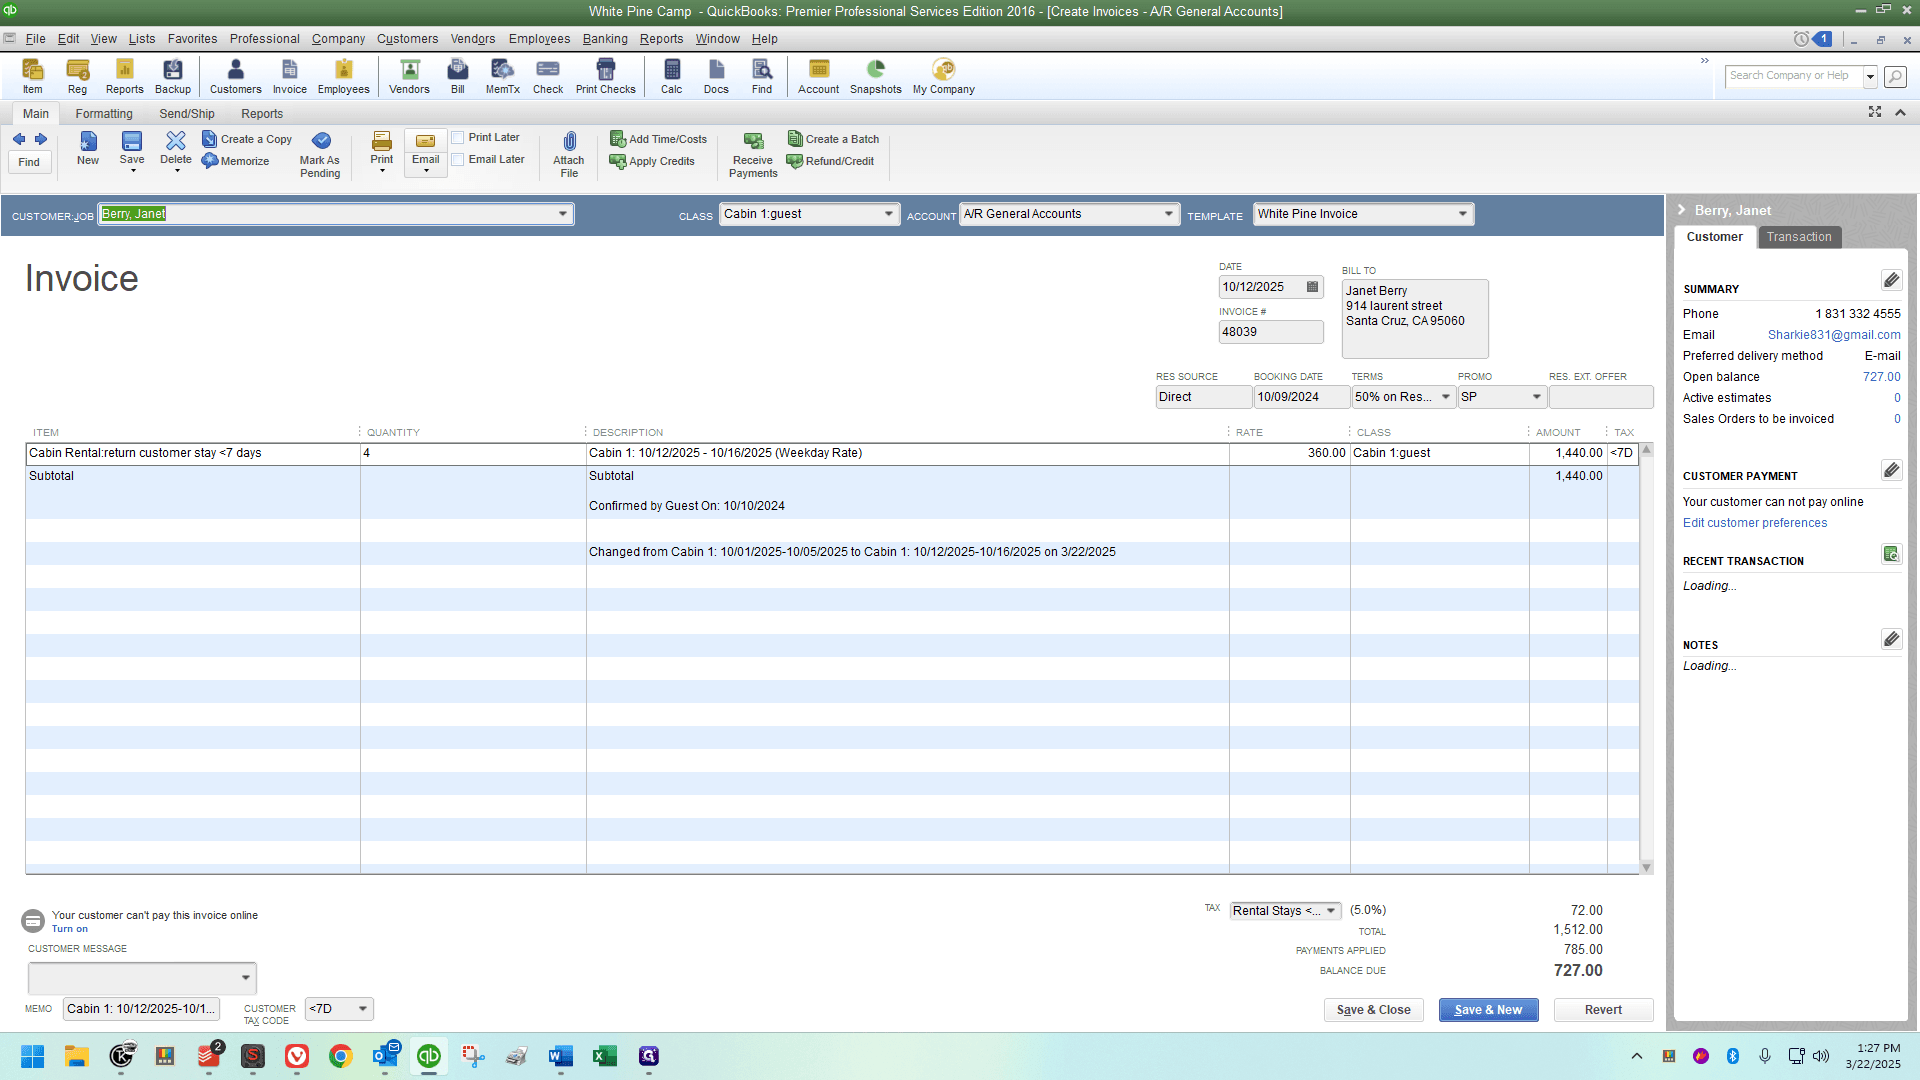Open the Bill entry icon
The image size is (1920, 1080).
(x=458, y=76)
